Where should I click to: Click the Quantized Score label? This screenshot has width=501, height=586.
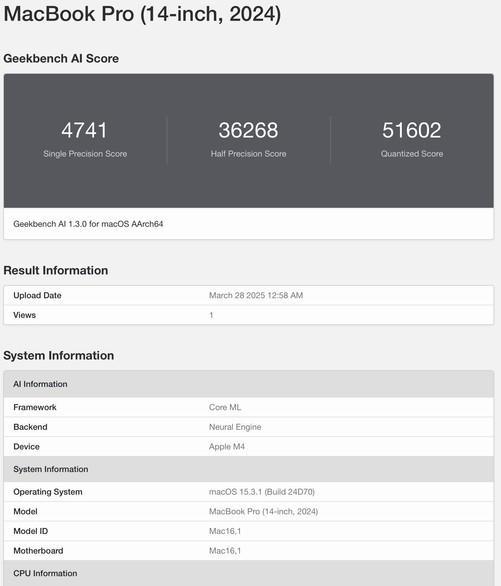pos(412,154)
